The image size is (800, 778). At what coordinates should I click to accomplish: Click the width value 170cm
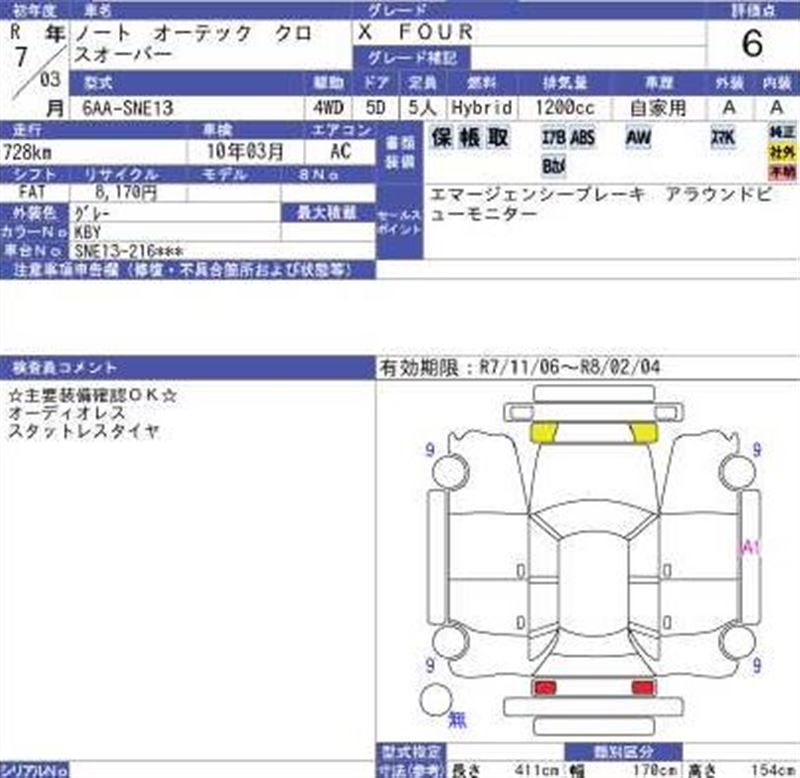point(656,770)
